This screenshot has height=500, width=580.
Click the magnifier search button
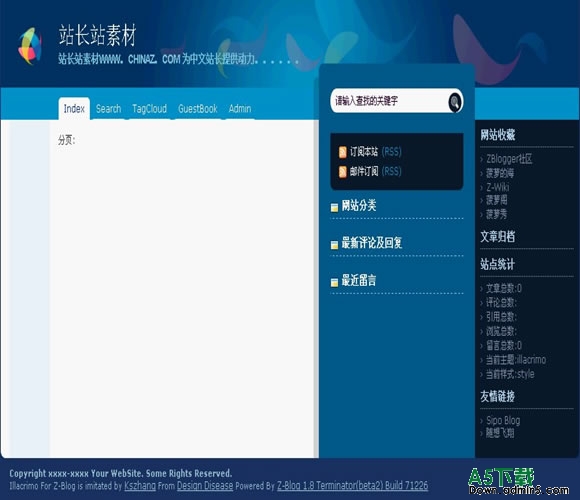[x=455, y=102]
